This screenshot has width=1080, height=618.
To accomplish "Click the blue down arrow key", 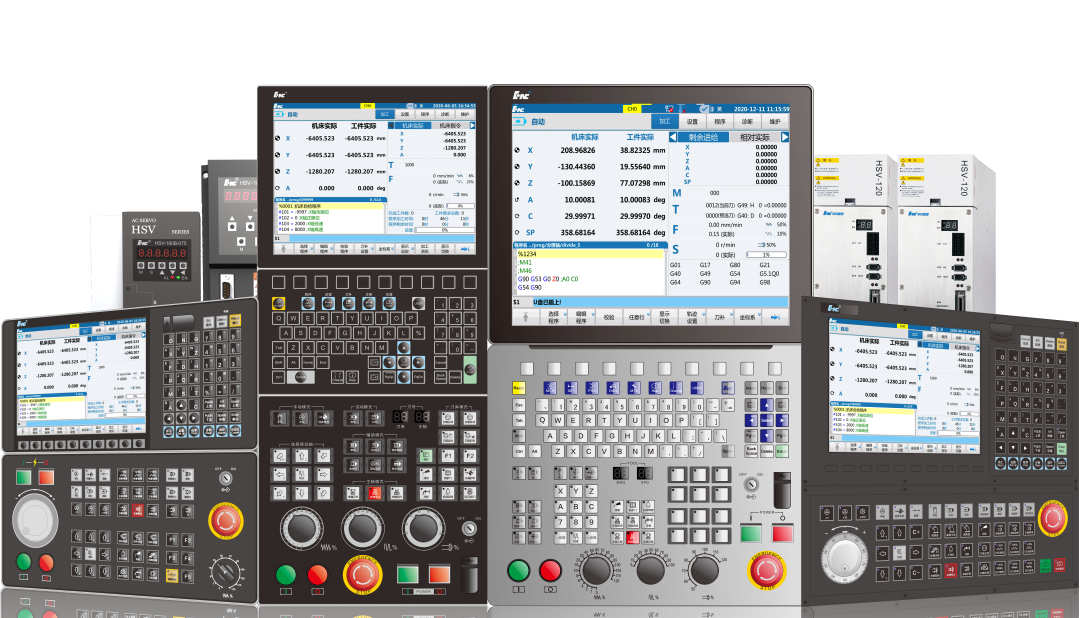I will 767,436.
